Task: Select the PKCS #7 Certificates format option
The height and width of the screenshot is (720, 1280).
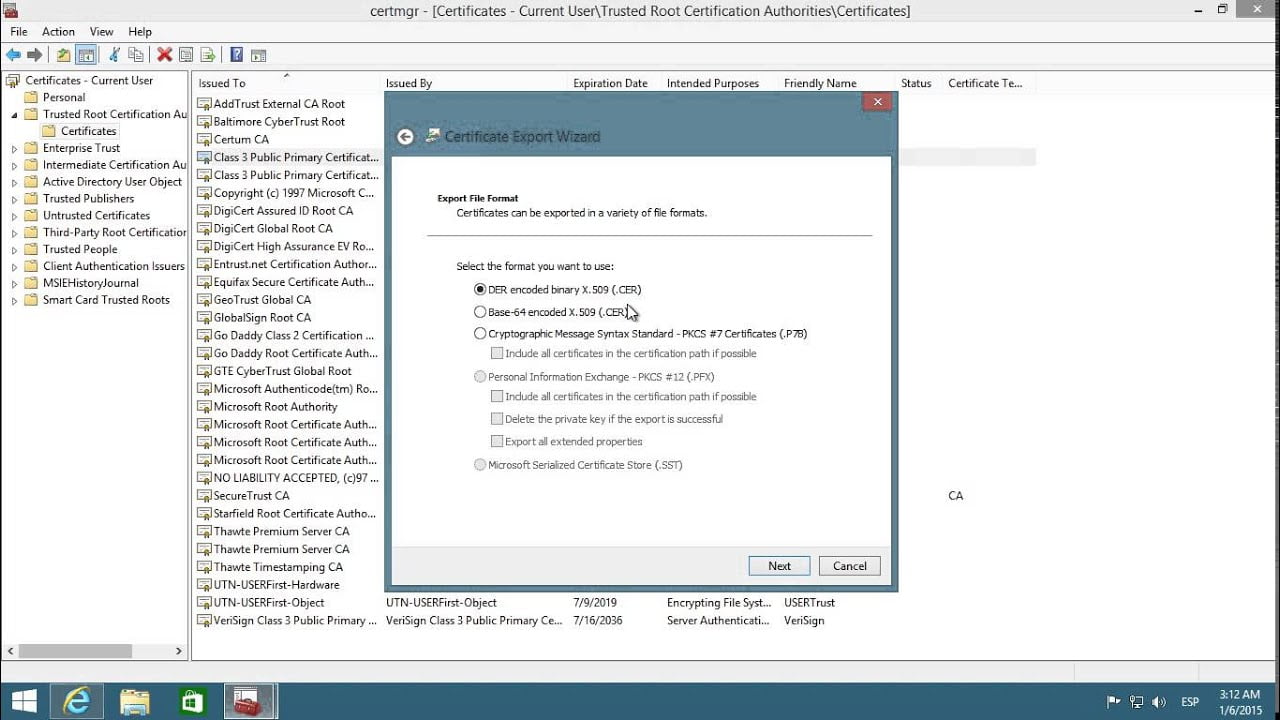Action: point(480,333)
